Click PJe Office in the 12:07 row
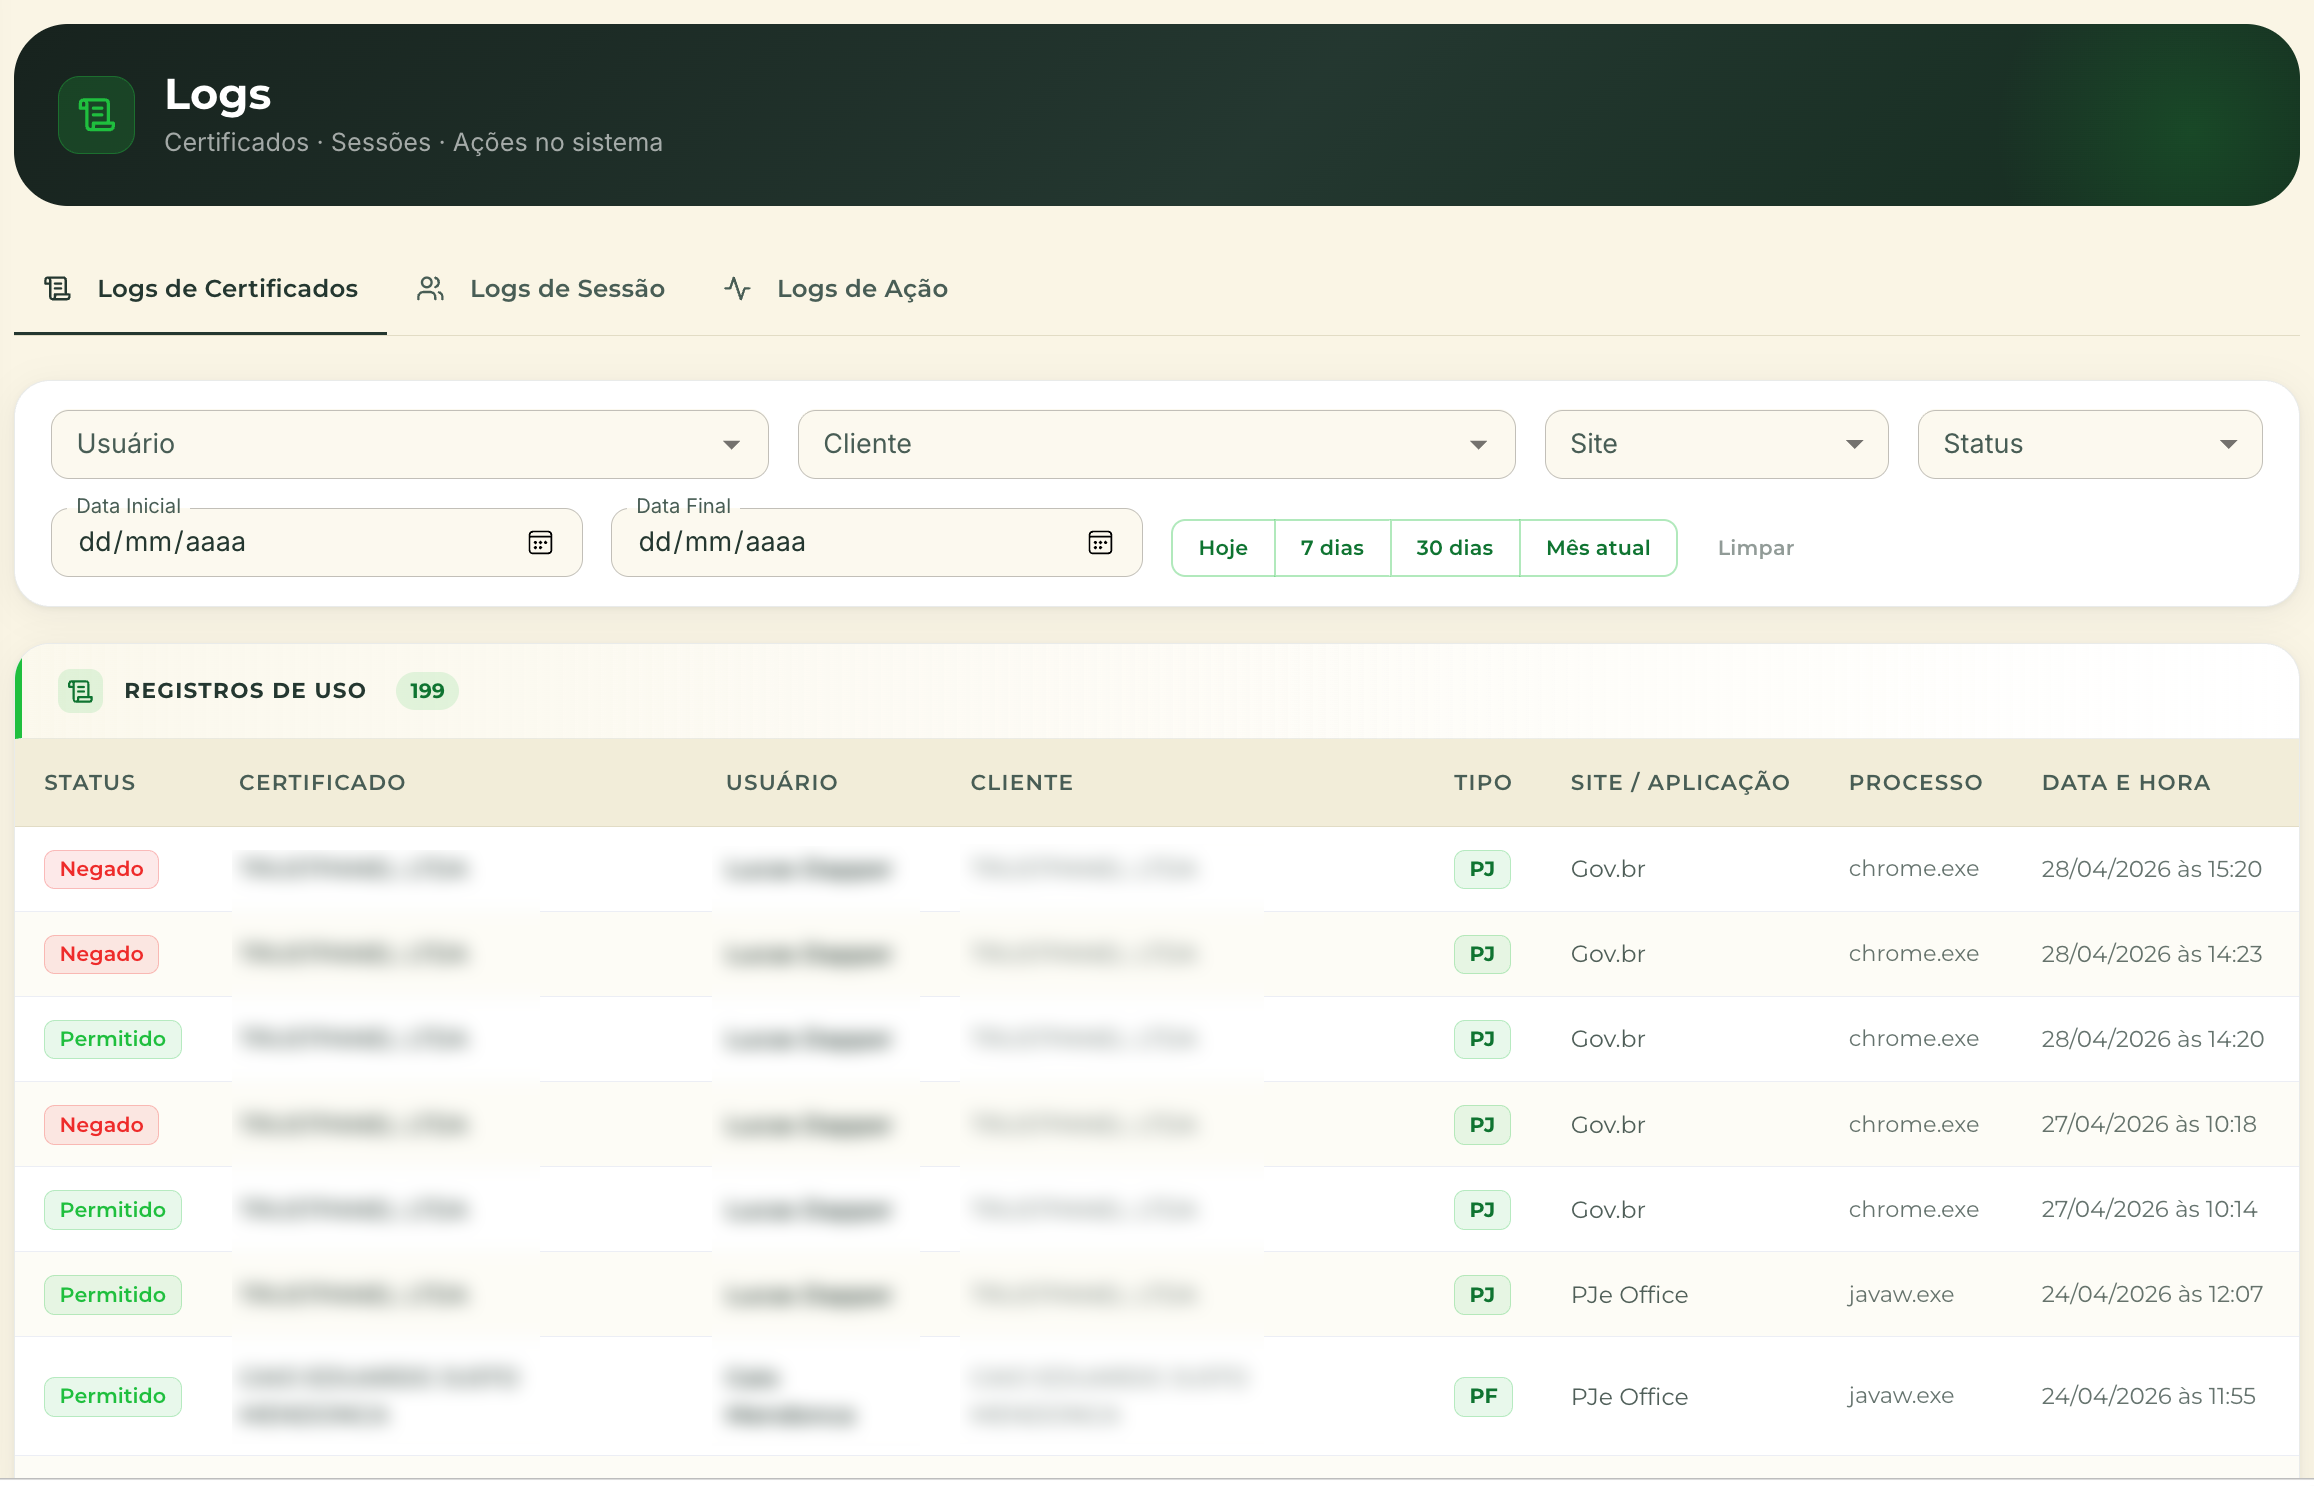The width and height of the screenshot is (2314, 1486). [x=1629, y=1295]
